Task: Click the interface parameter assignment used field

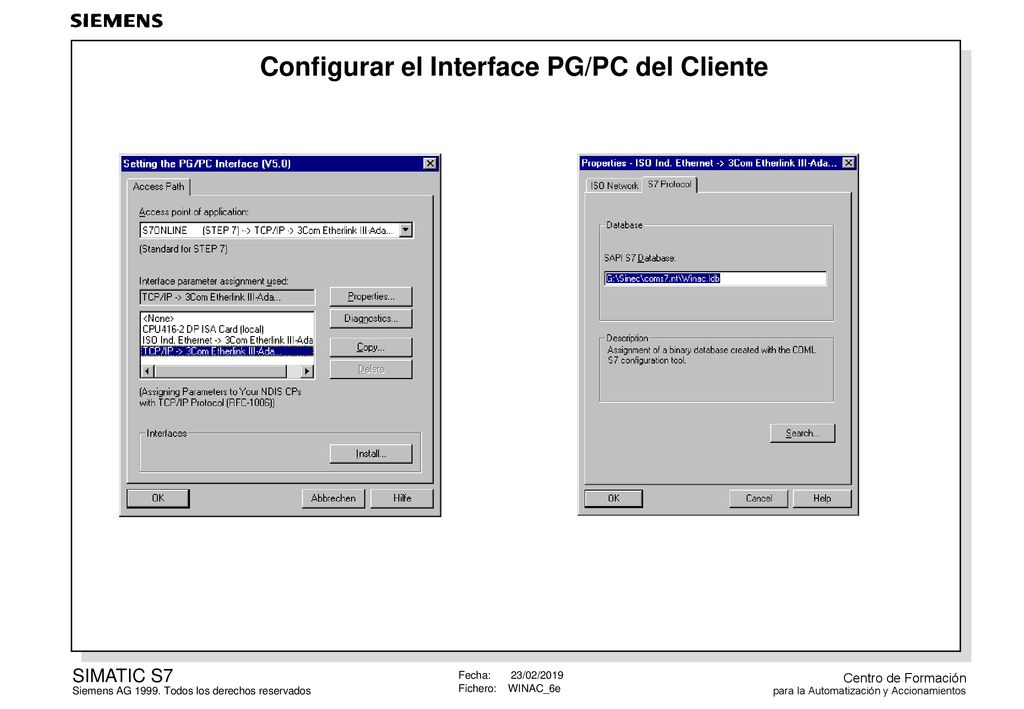Action: [x=227, y=298]
